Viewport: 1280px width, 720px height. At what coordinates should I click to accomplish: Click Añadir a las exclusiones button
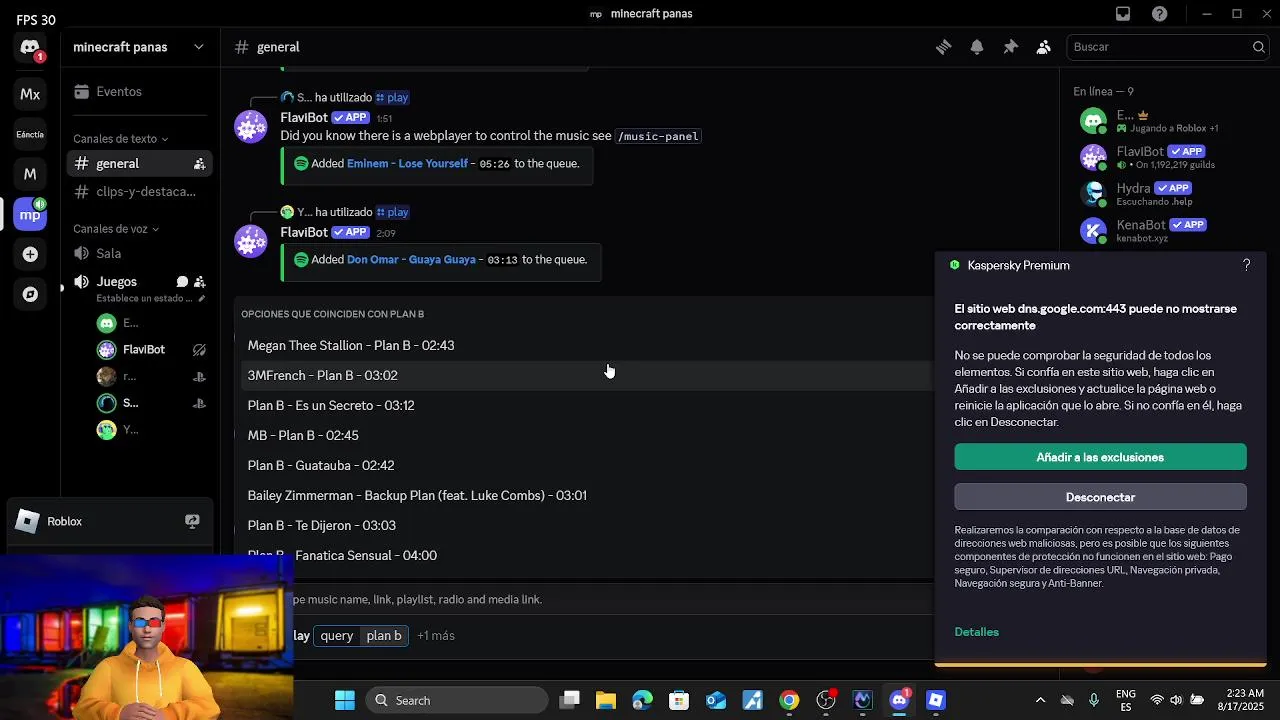[1100, 457]
